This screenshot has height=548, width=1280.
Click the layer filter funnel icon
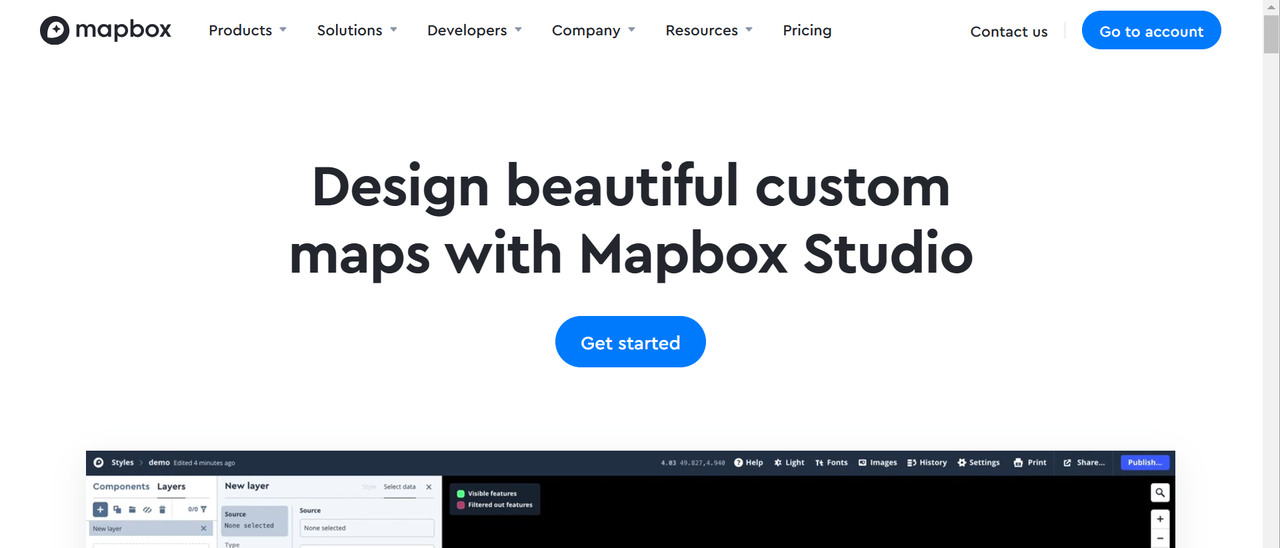[203, 509]
